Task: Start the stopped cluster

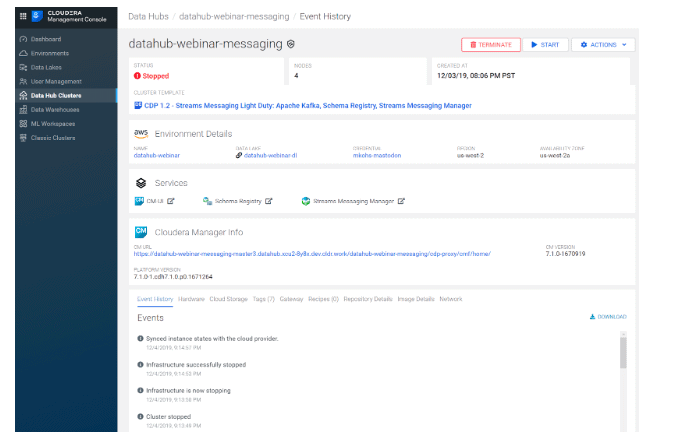Action: tap(545, 45)
